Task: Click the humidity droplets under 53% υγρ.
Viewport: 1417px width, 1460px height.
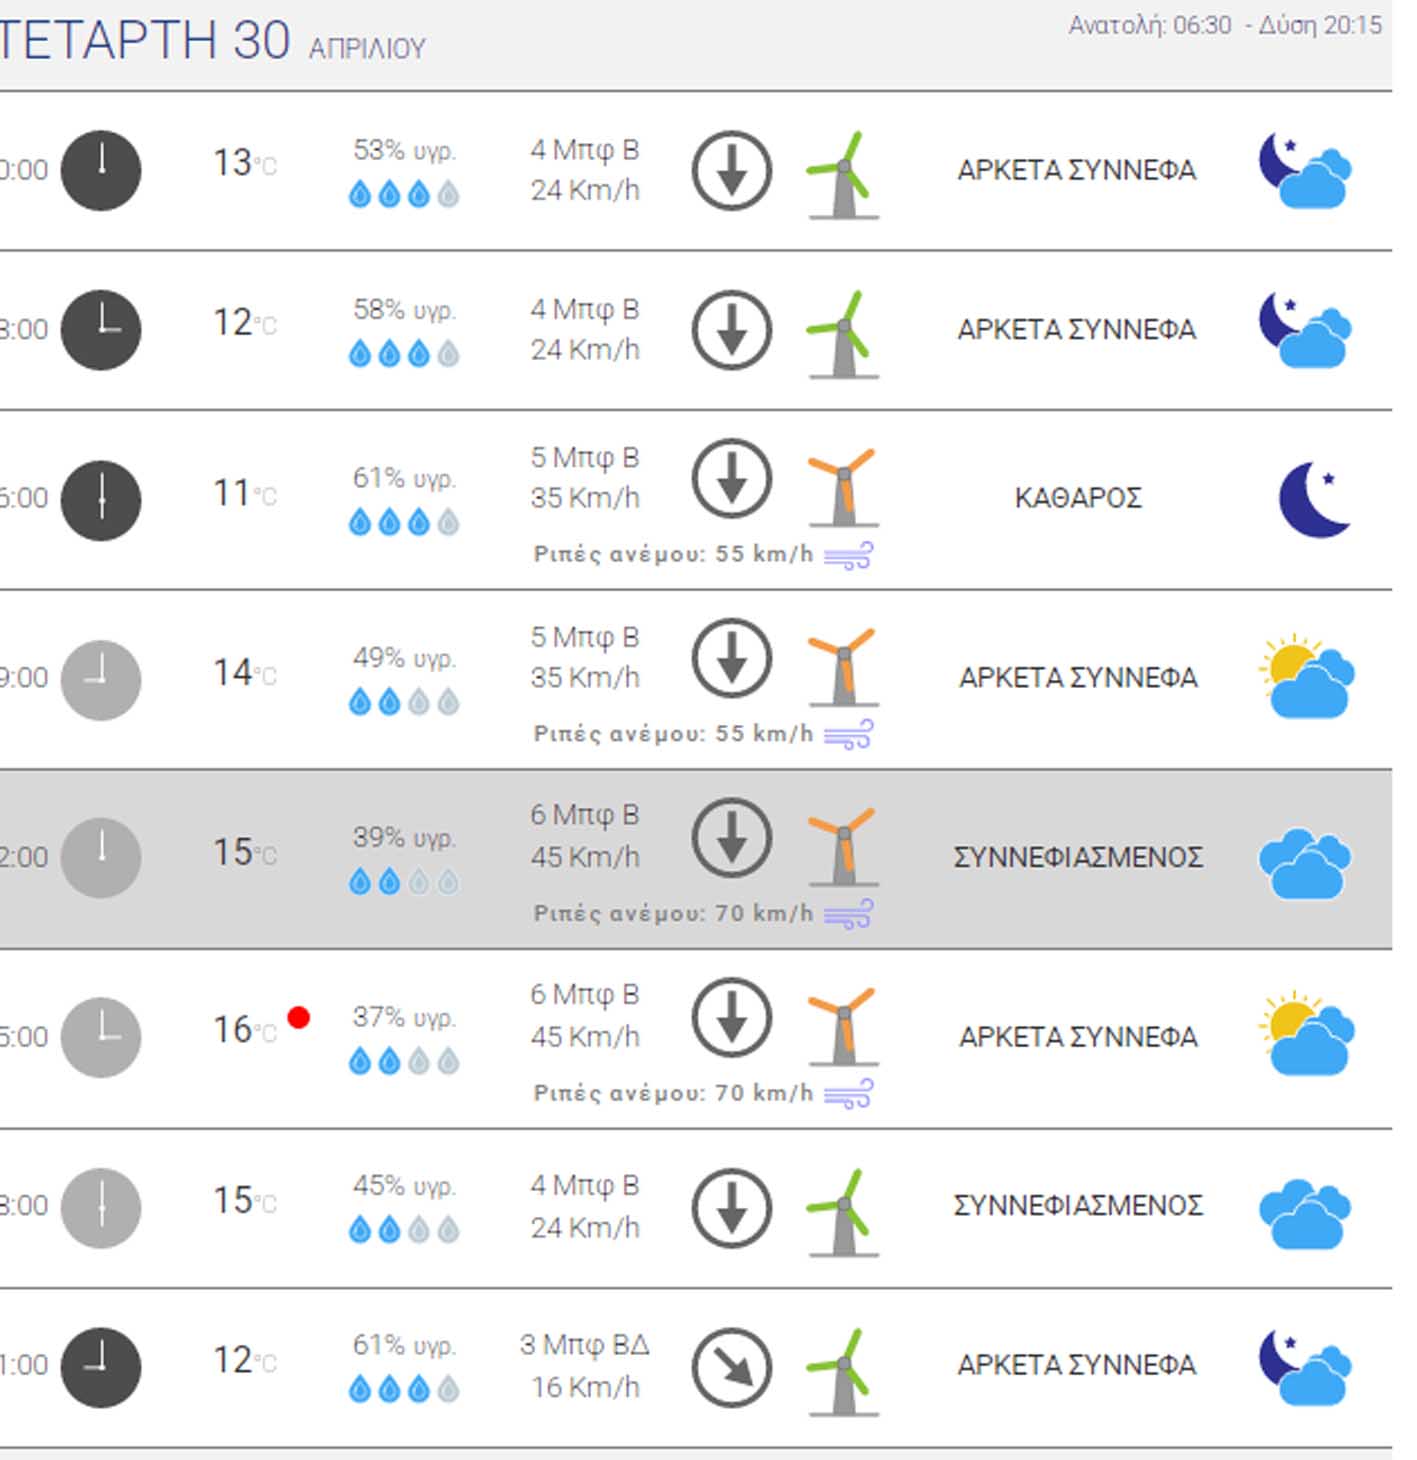Action: (x=404, y=193)
